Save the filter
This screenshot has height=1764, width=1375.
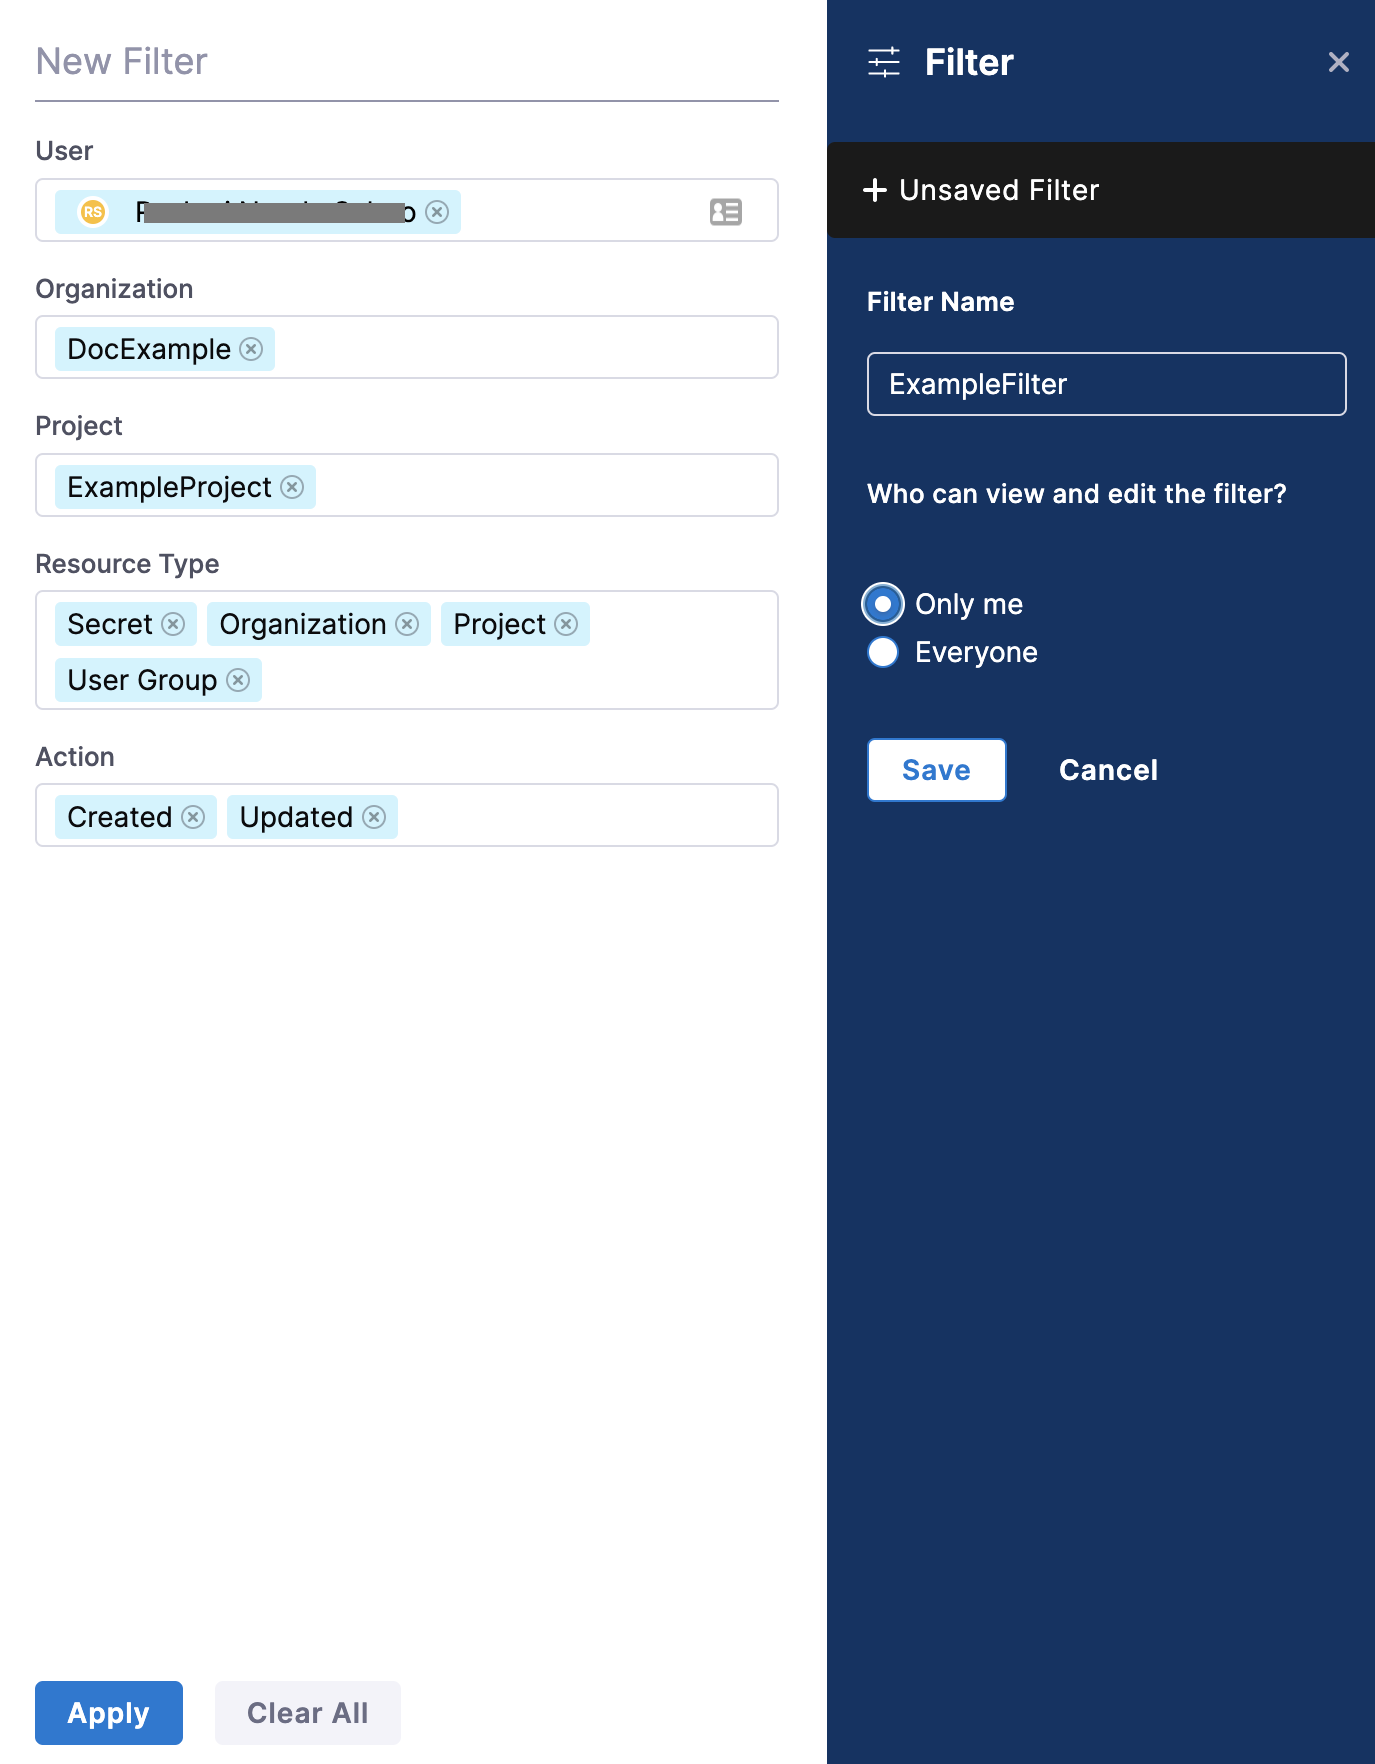pos(936,770)
